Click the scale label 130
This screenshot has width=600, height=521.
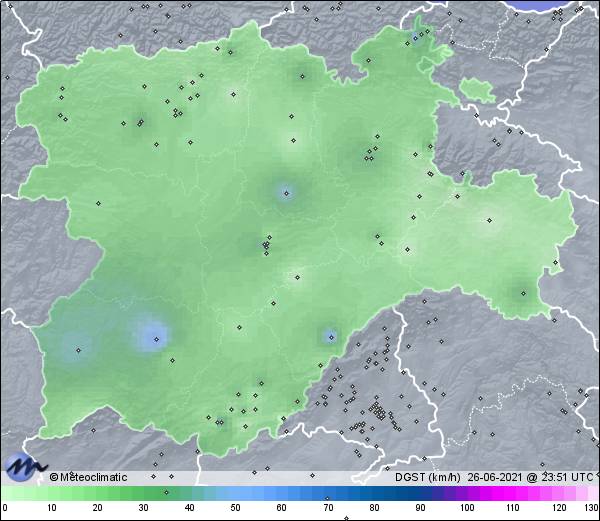pos(592,508)
